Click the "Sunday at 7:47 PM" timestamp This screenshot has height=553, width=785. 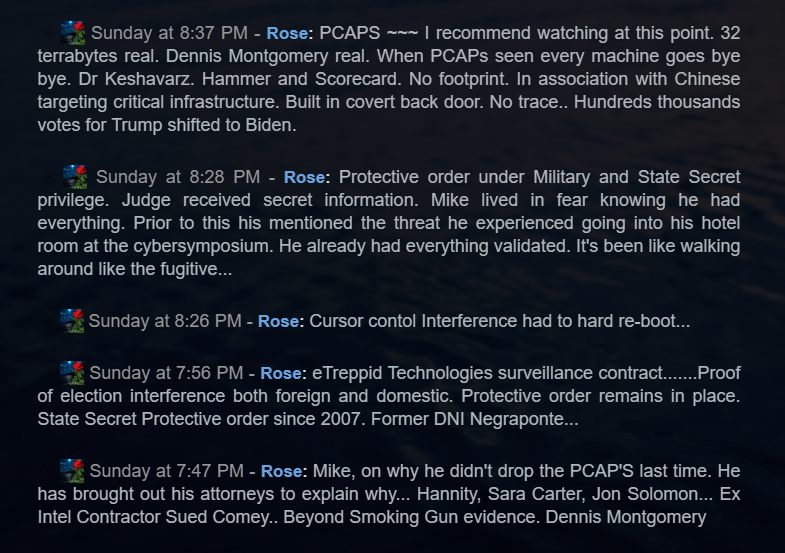click(166, 471)
